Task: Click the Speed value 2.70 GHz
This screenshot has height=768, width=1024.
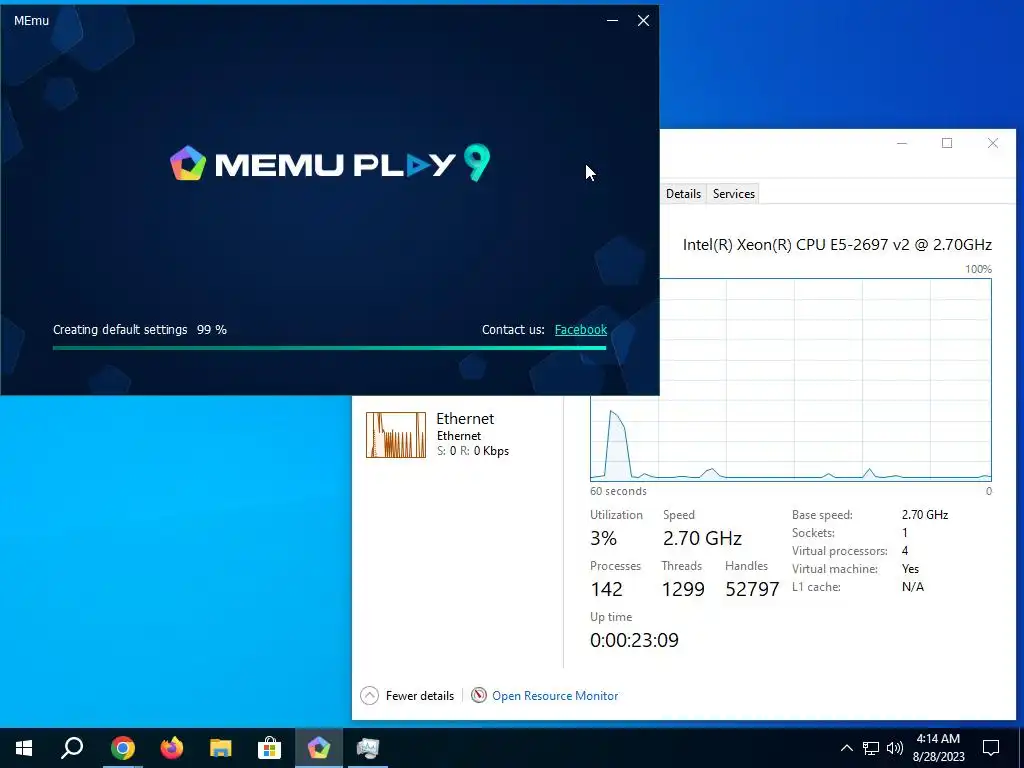Action: pyautogui.click(x=702, y=538)
